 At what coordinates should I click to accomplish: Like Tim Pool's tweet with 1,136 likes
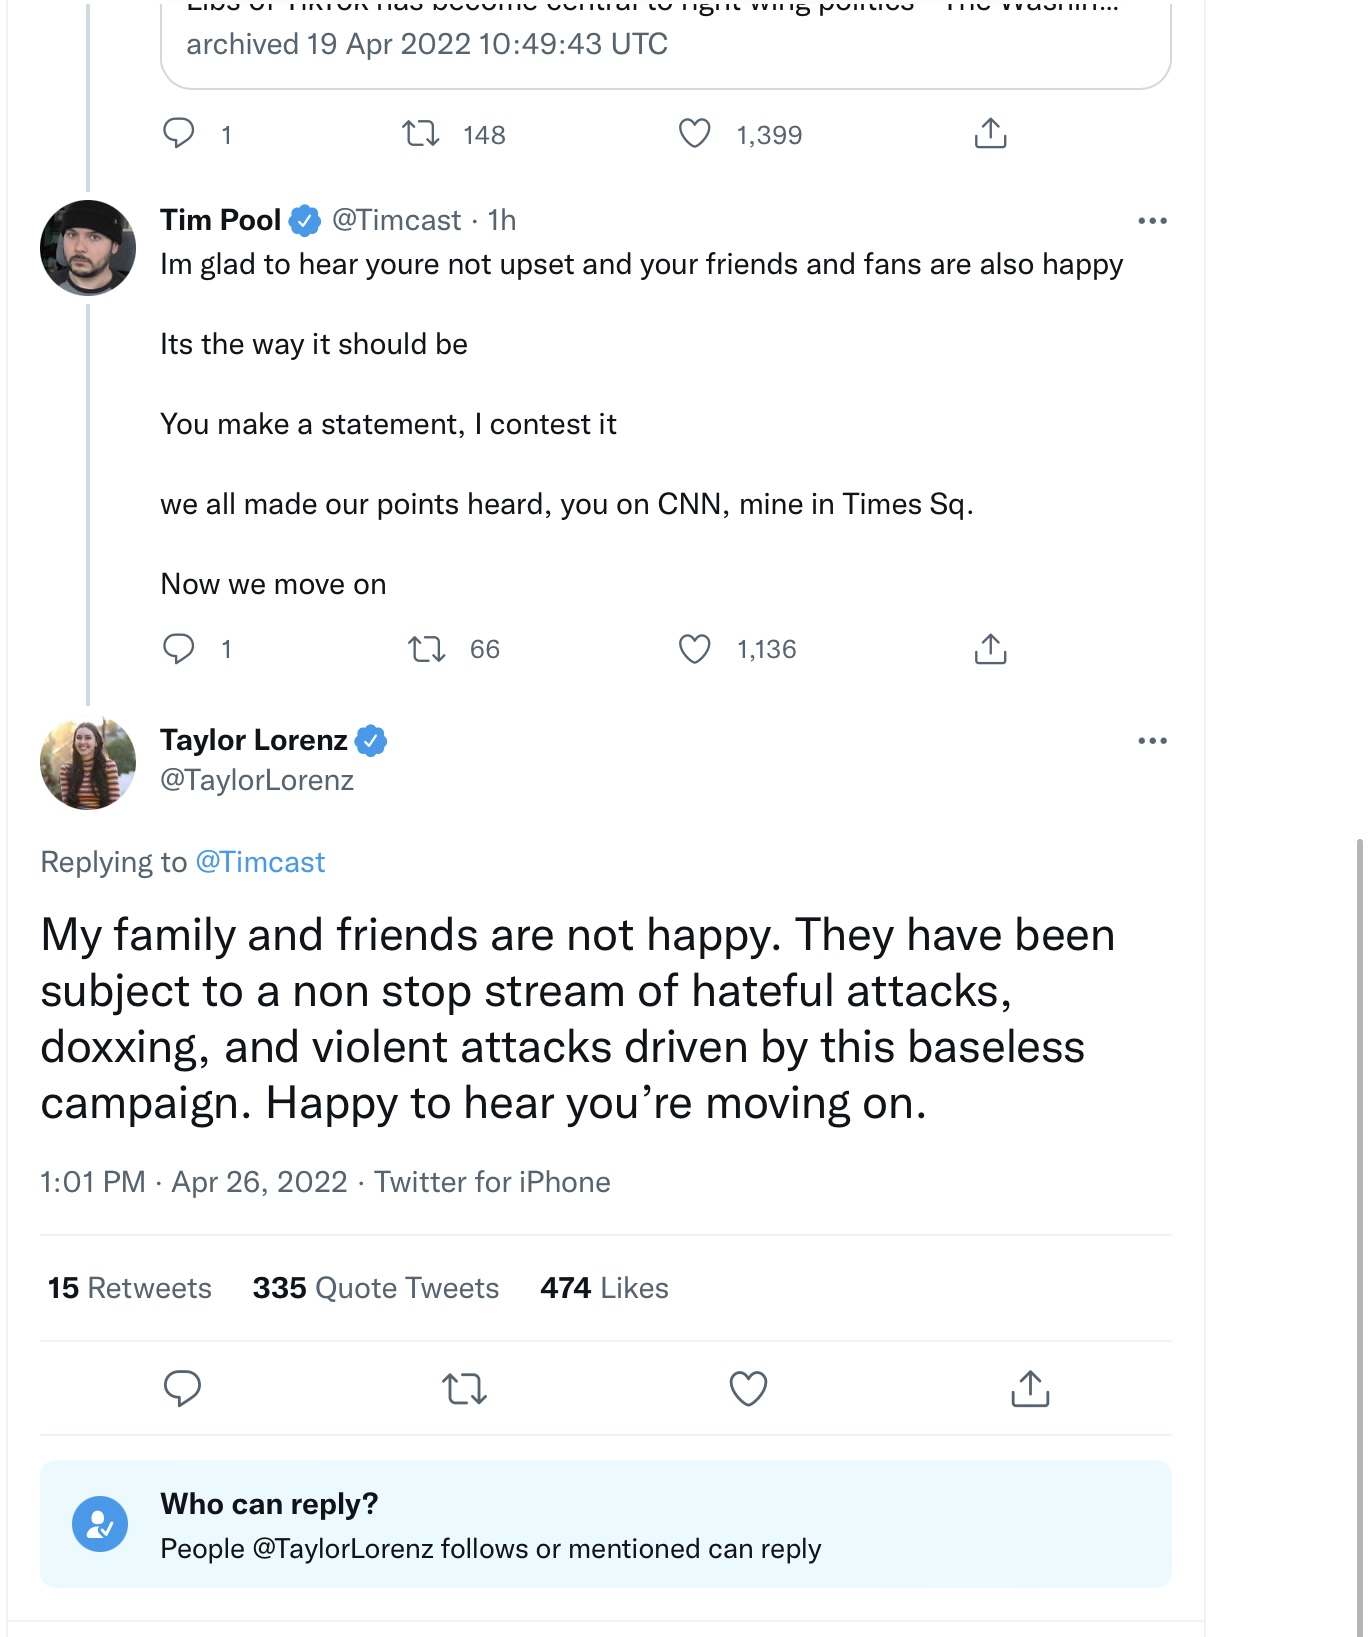coord(695,649)
